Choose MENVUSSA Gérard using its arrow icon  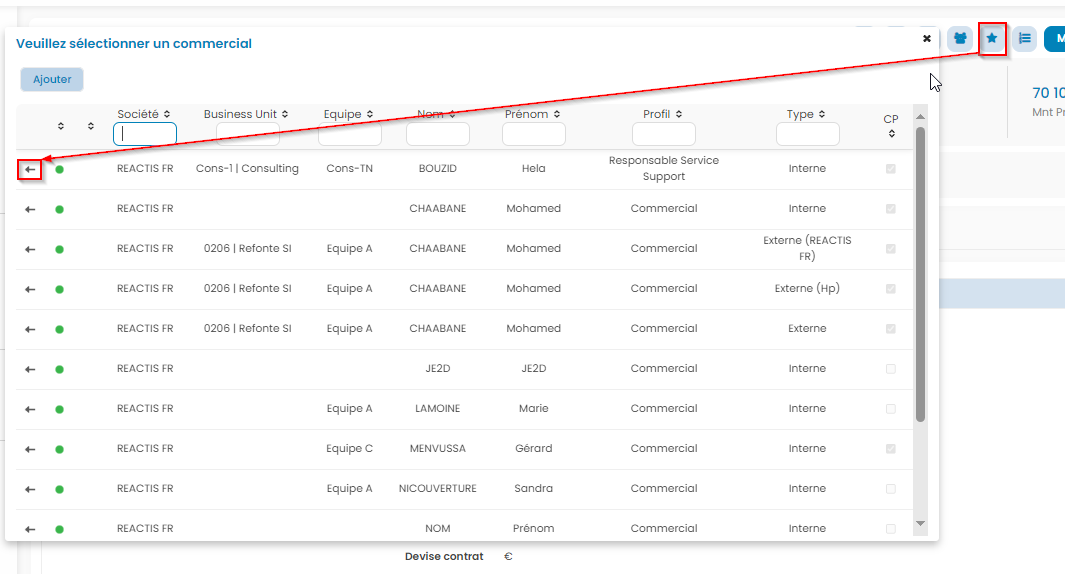click(30, 449)
